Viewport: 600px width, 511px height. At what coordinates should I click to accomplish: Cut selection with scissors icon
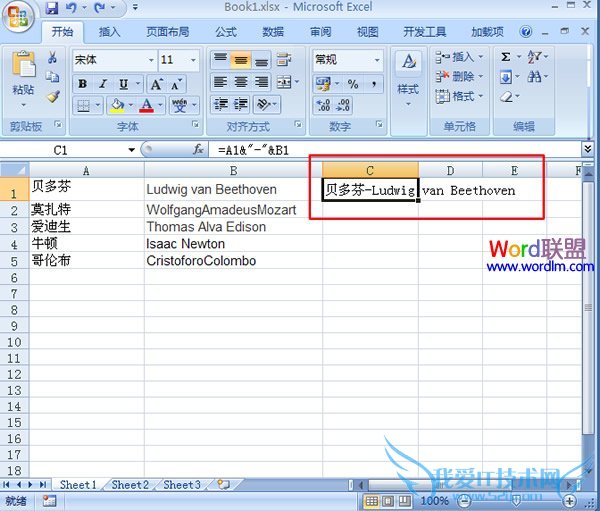click(52, 57)
